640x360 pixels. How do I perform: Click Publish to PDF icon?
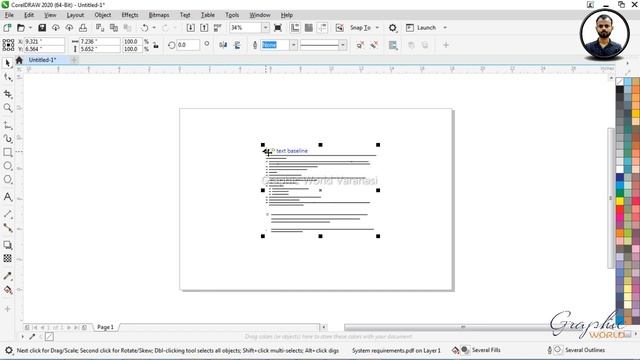218,28
